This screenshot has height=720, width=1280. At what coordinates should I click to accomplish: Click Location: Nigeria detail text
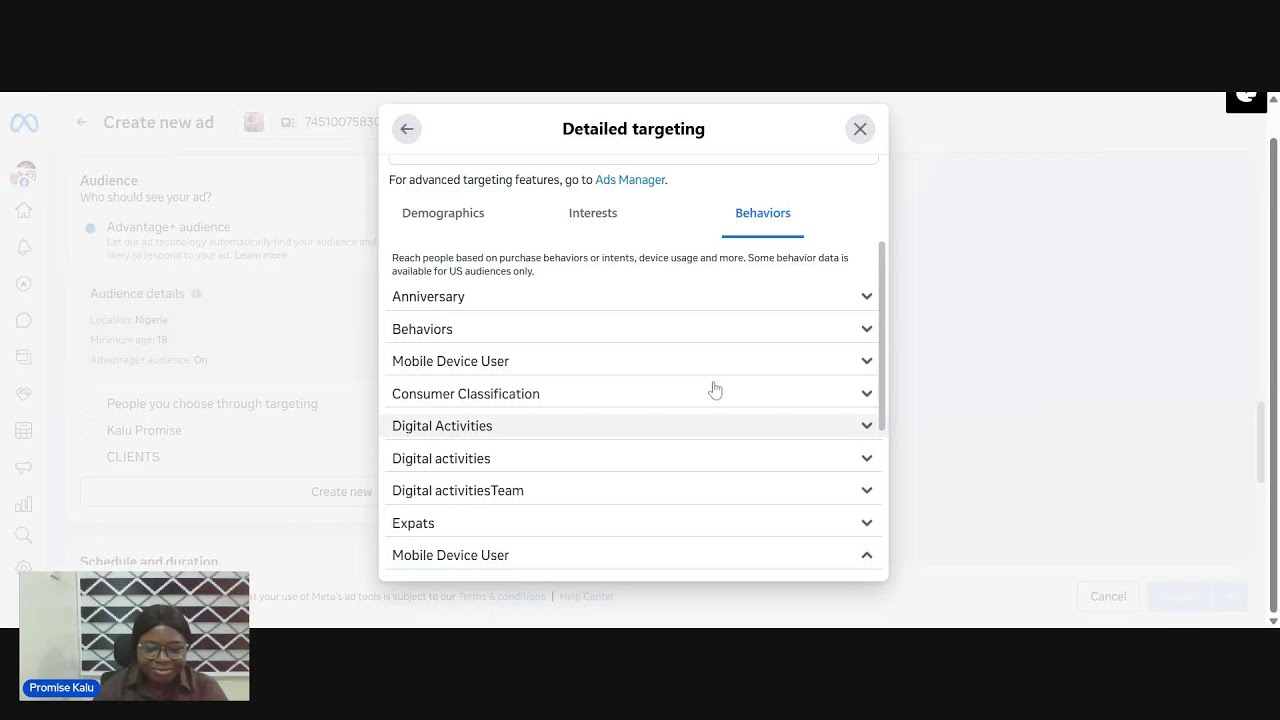pos(129,320)
